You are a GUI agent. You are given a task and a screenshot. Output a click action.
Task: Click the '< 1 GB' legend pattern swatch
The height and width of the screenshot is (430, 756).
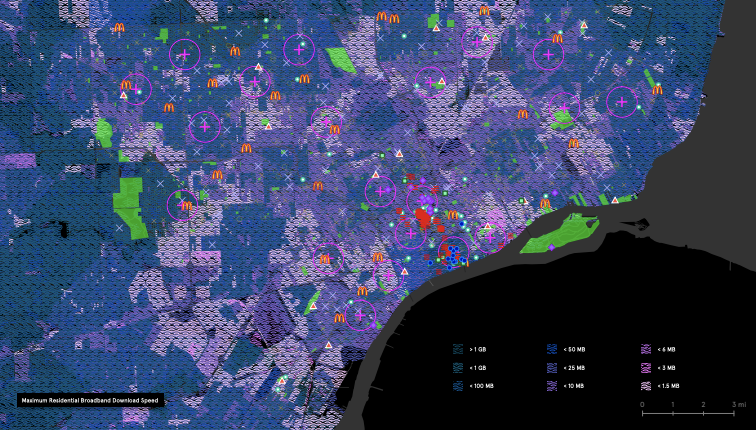pyautogui.click(x=458, y=368)
